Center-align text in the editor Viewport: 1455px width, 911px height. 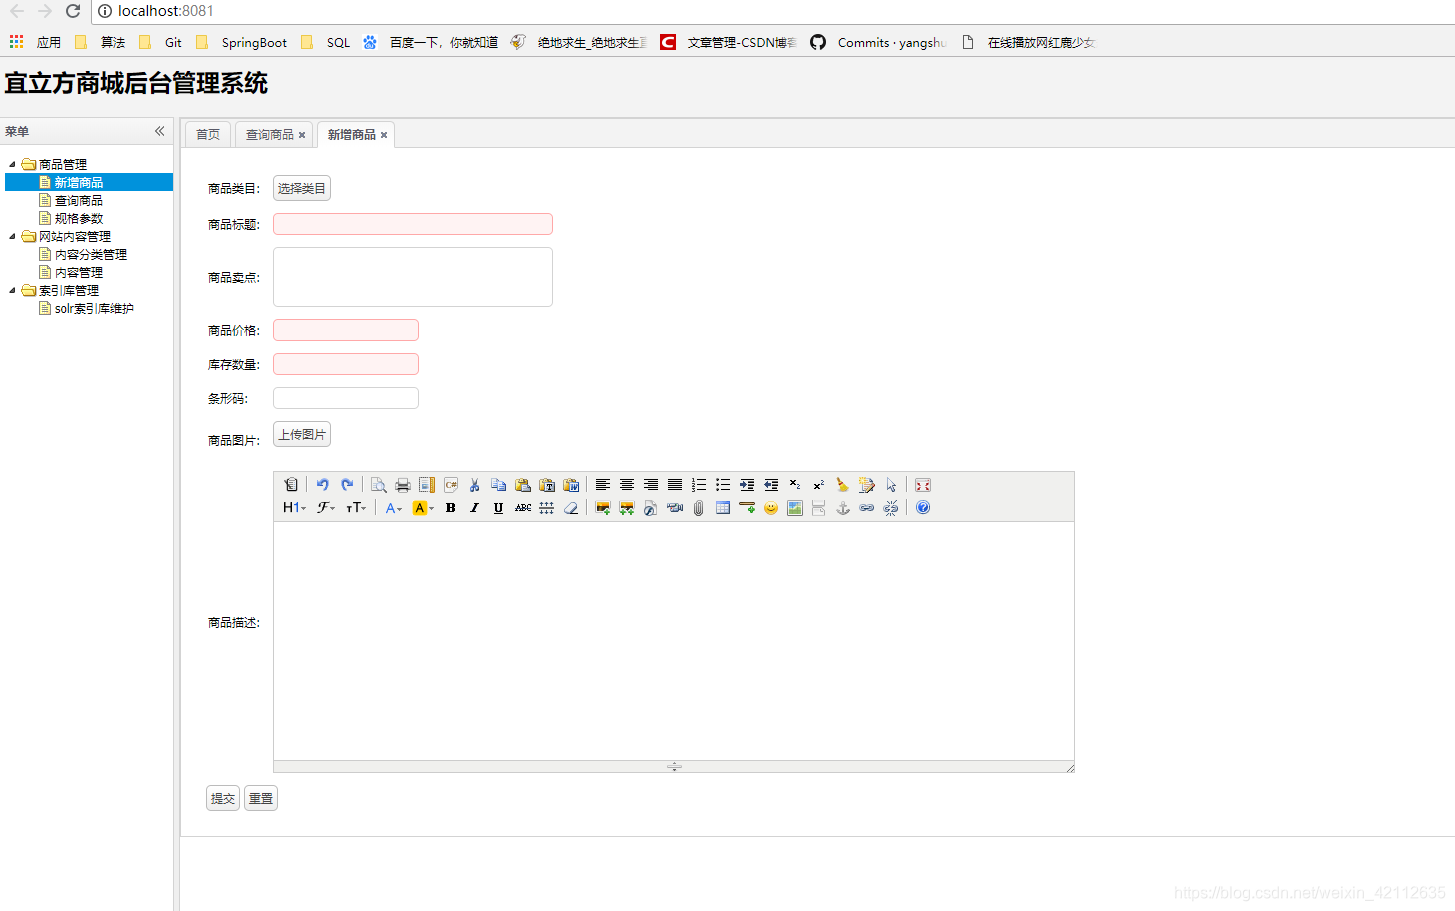point(627,485)
